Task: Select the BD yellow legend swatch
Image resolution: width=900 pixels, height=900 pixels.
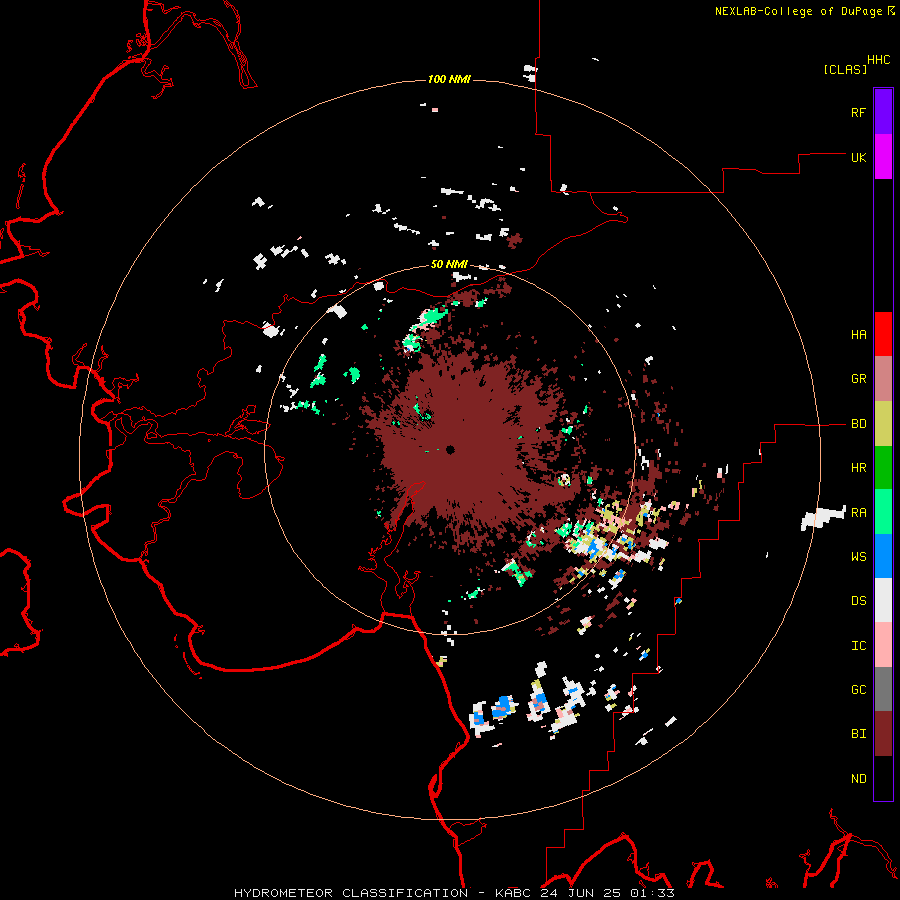Action: tap(883, 424)
